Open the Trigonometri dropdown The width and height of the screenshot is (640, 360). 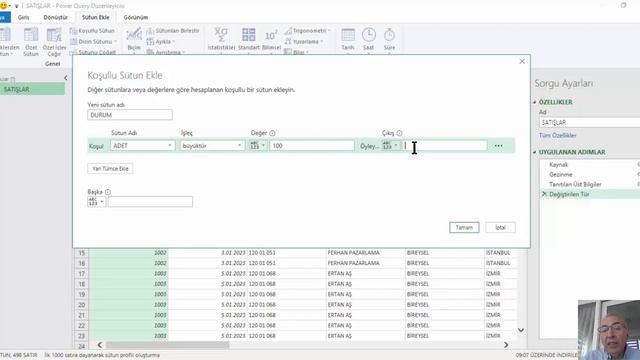click(x=308, y=31)
